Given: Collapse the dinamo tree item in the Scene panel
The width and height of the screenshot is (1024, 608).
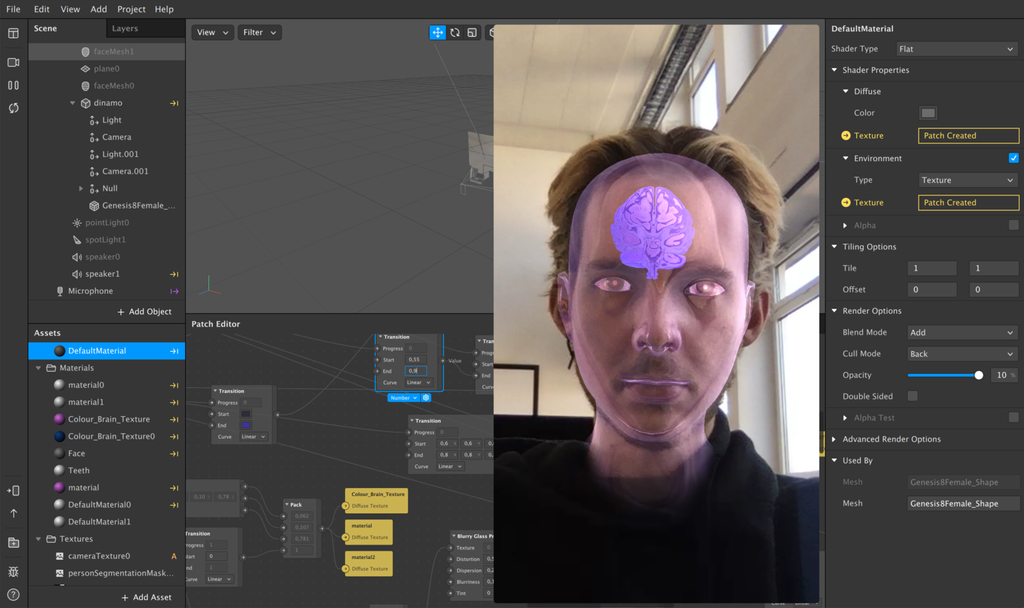Looking at the screenshot, I should [72, 102].
